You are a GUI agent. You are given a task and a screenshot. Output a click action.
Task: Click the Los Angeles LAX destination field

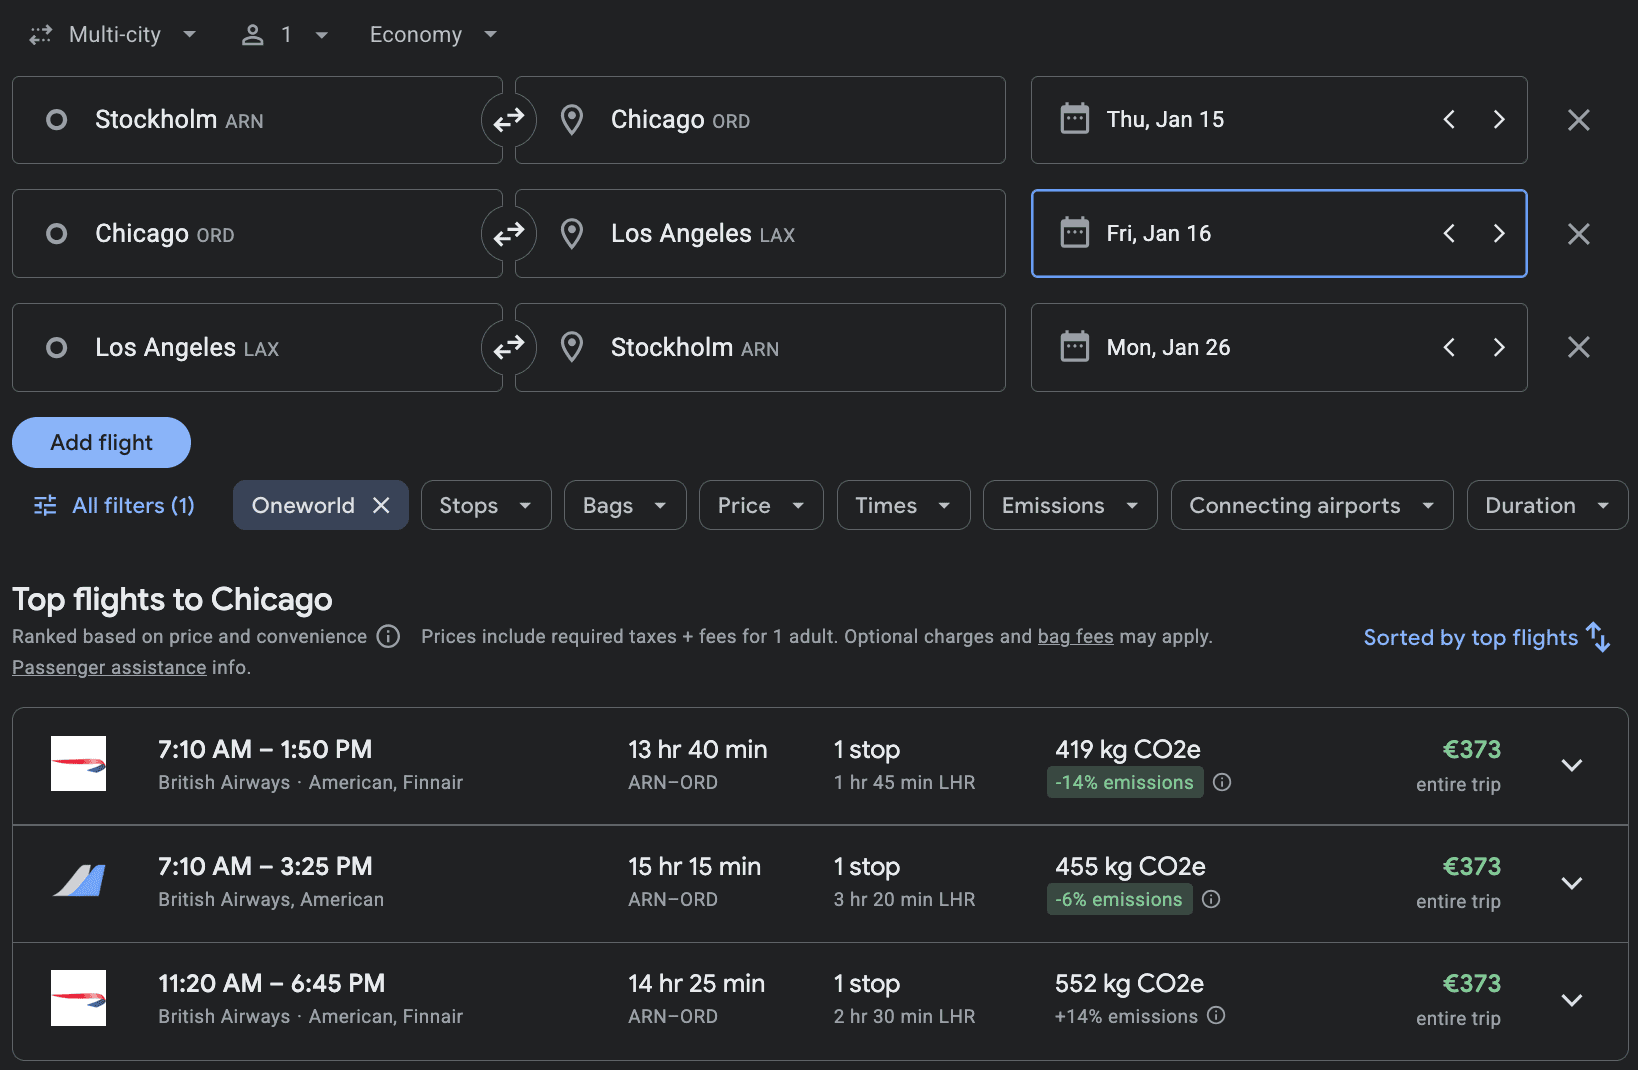pyautogui.click(x=760, y=234)
